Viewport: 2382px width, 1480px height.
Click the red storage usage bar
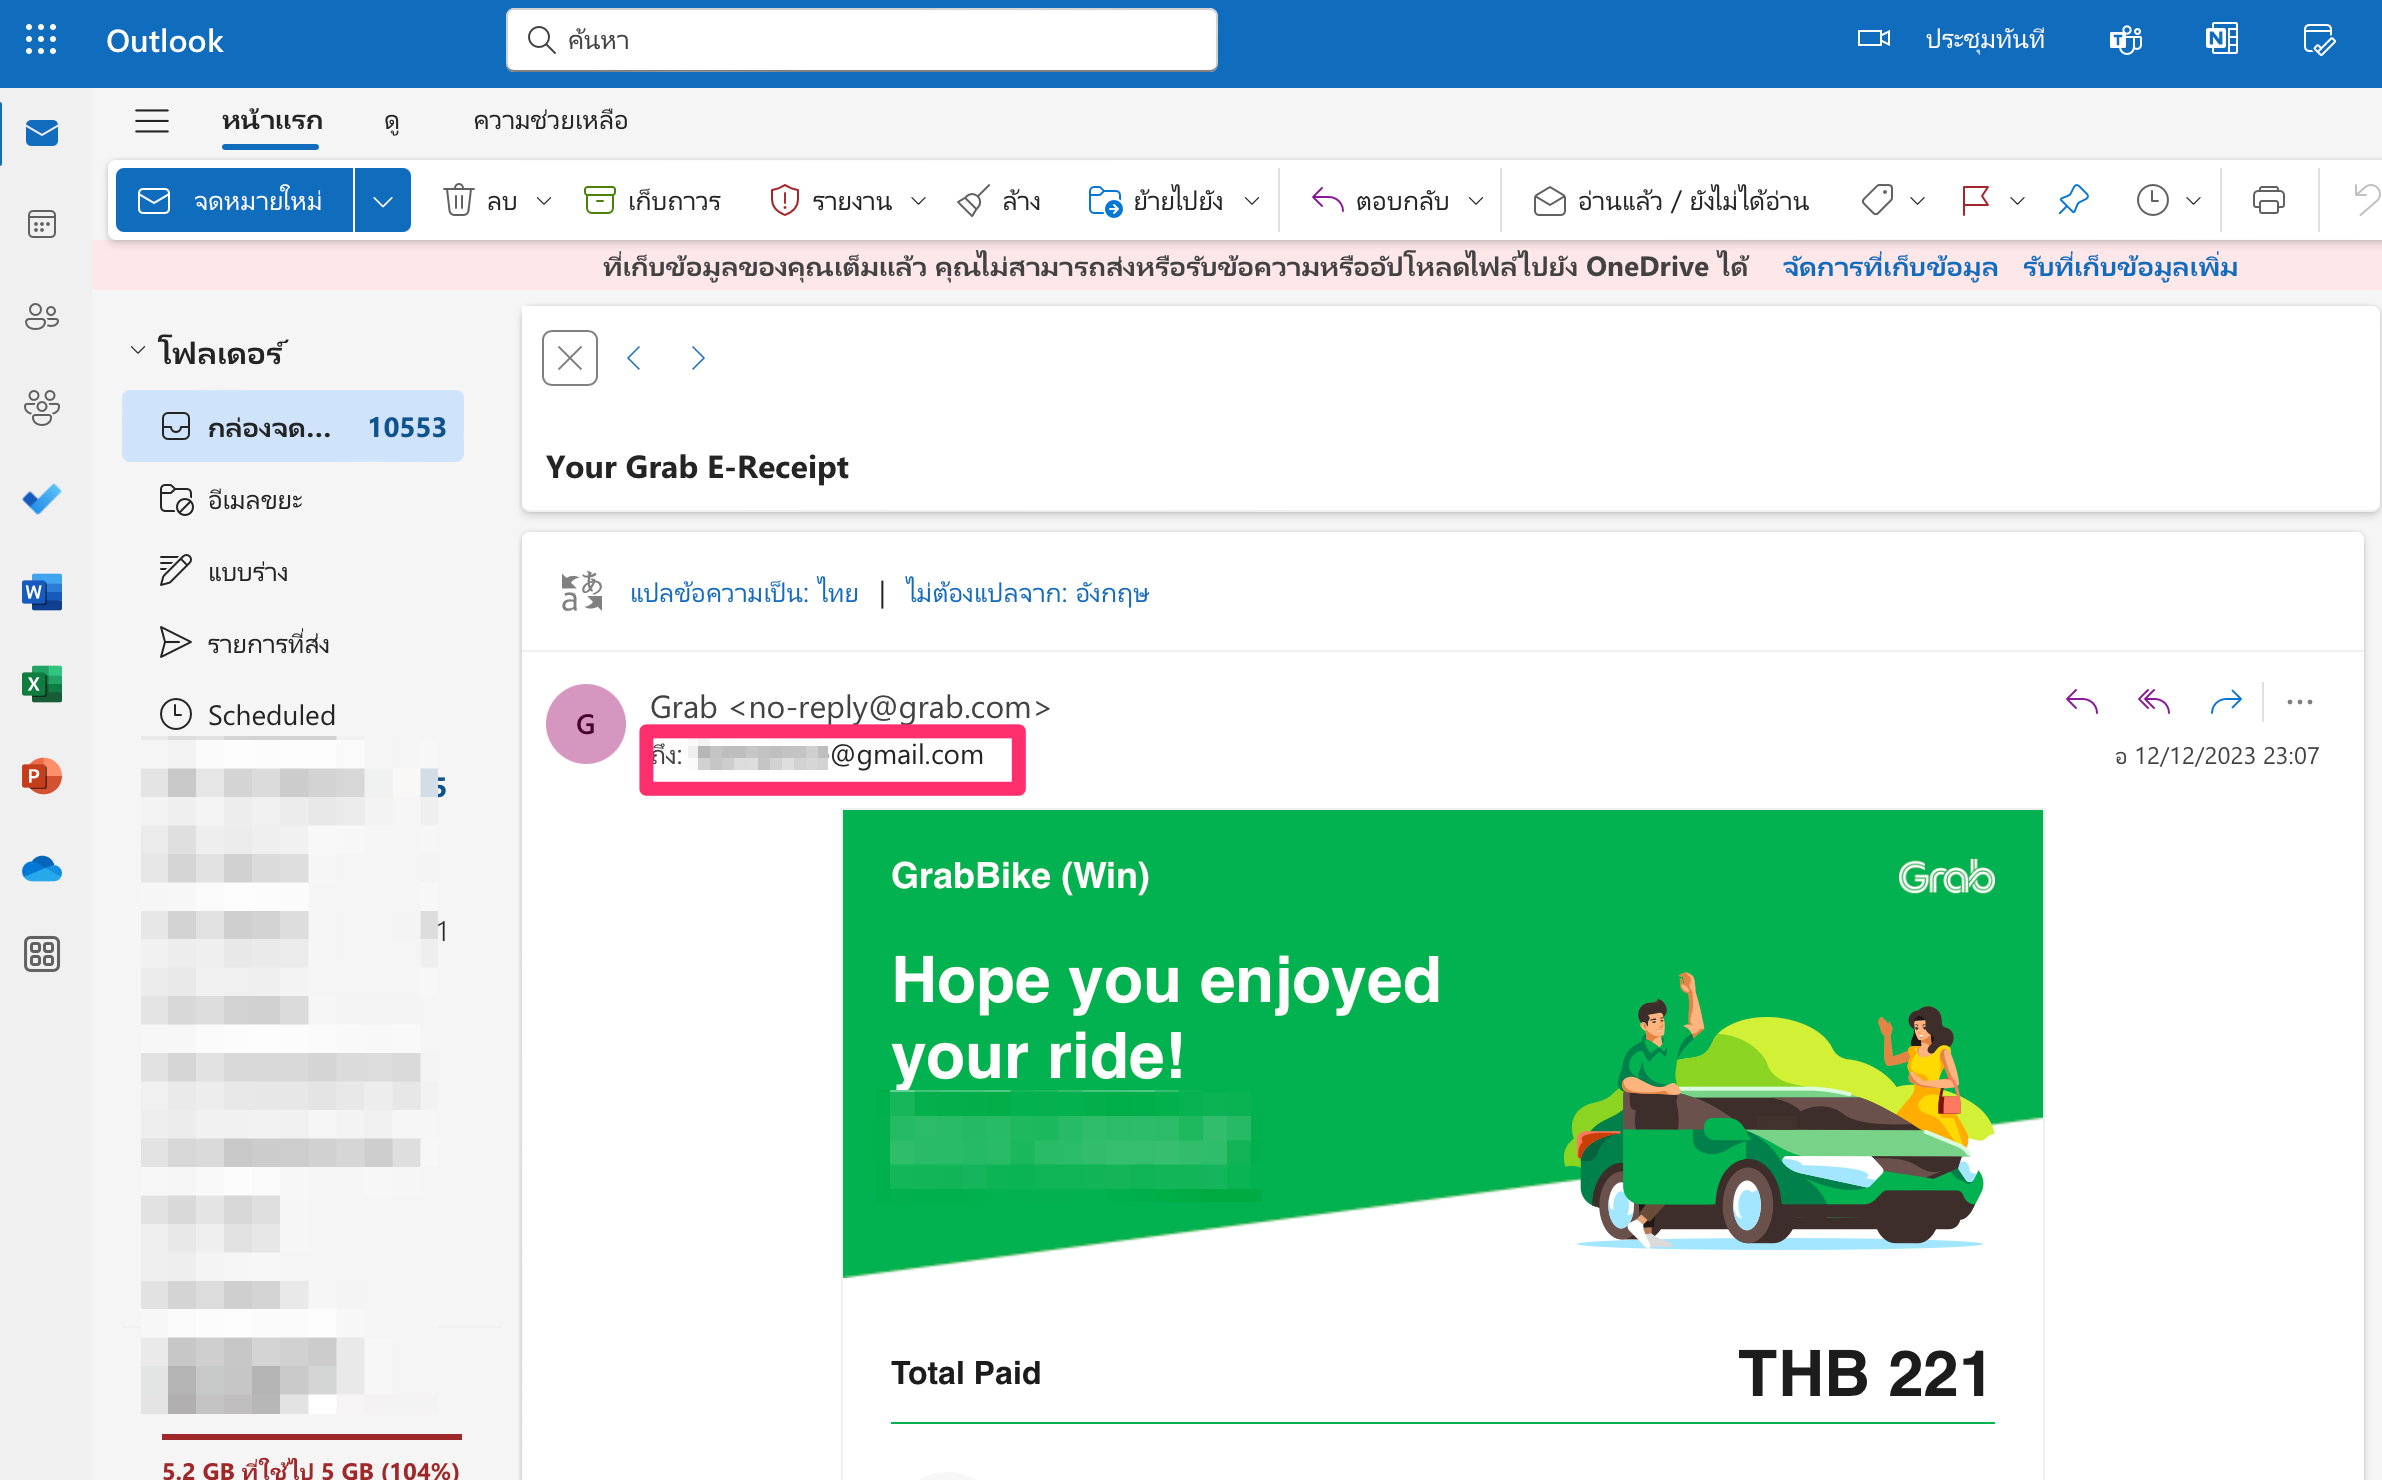[x=311, y=1436]
